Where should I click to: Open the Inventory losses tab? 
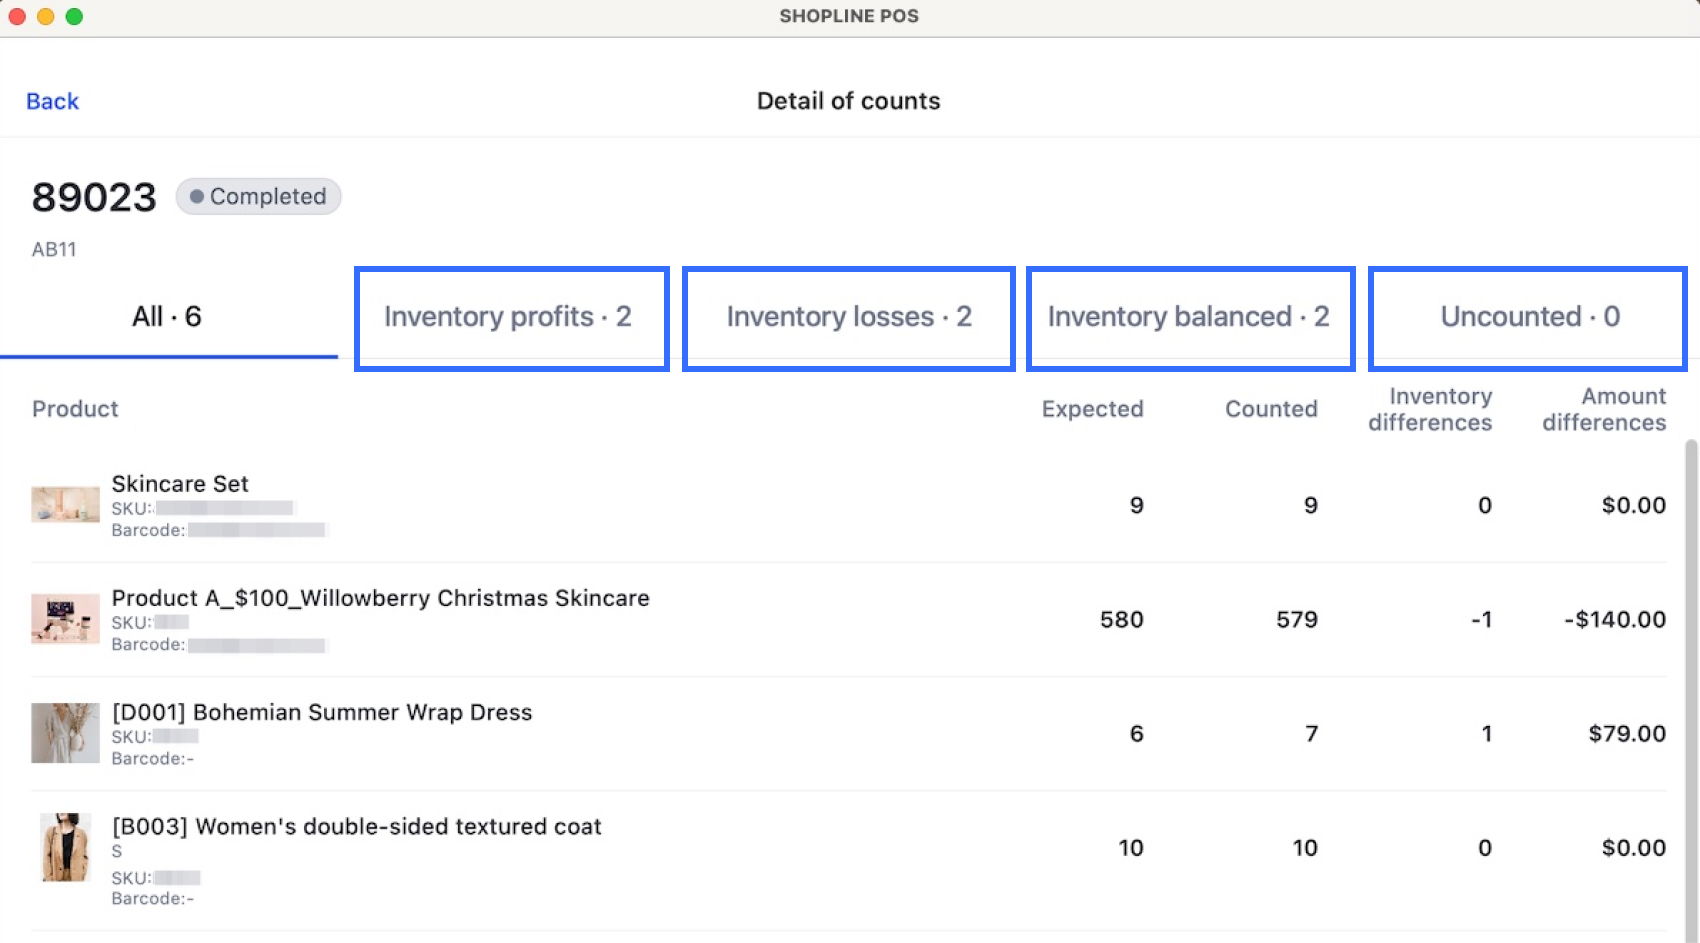click(x=848, y=317)
